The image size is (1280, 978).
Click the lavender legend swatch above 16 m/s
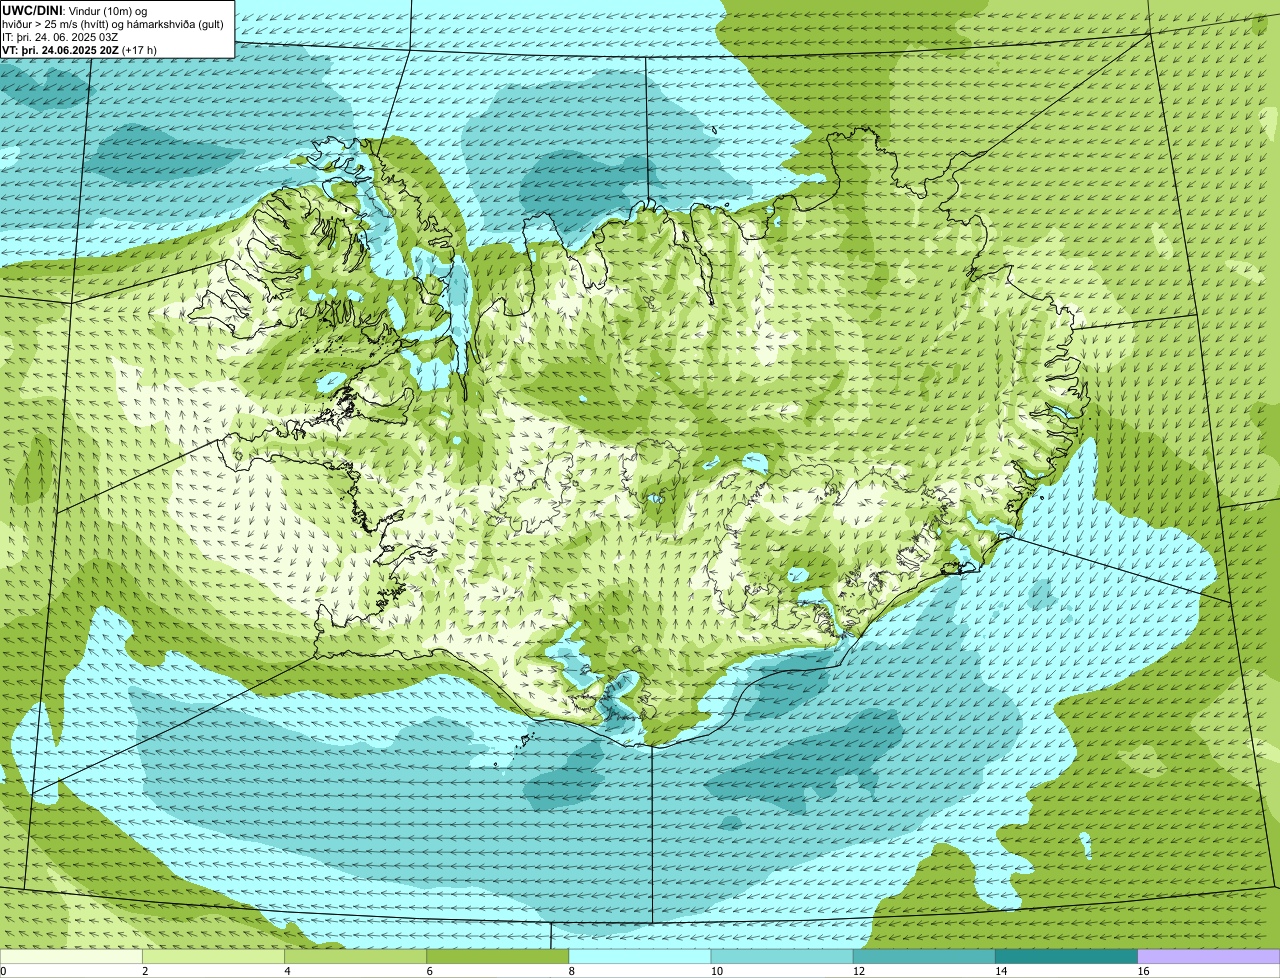[x=1209, y=956]
